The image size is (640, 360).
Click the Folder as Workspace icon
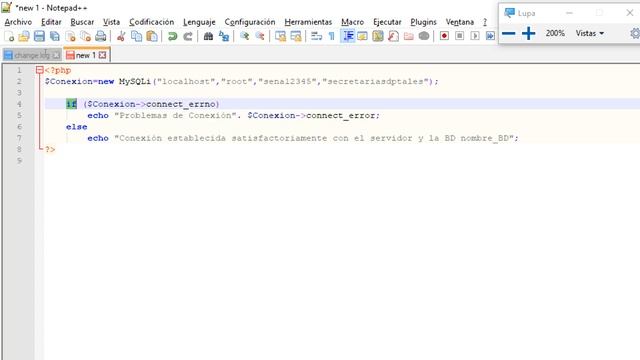pos(409,36)
